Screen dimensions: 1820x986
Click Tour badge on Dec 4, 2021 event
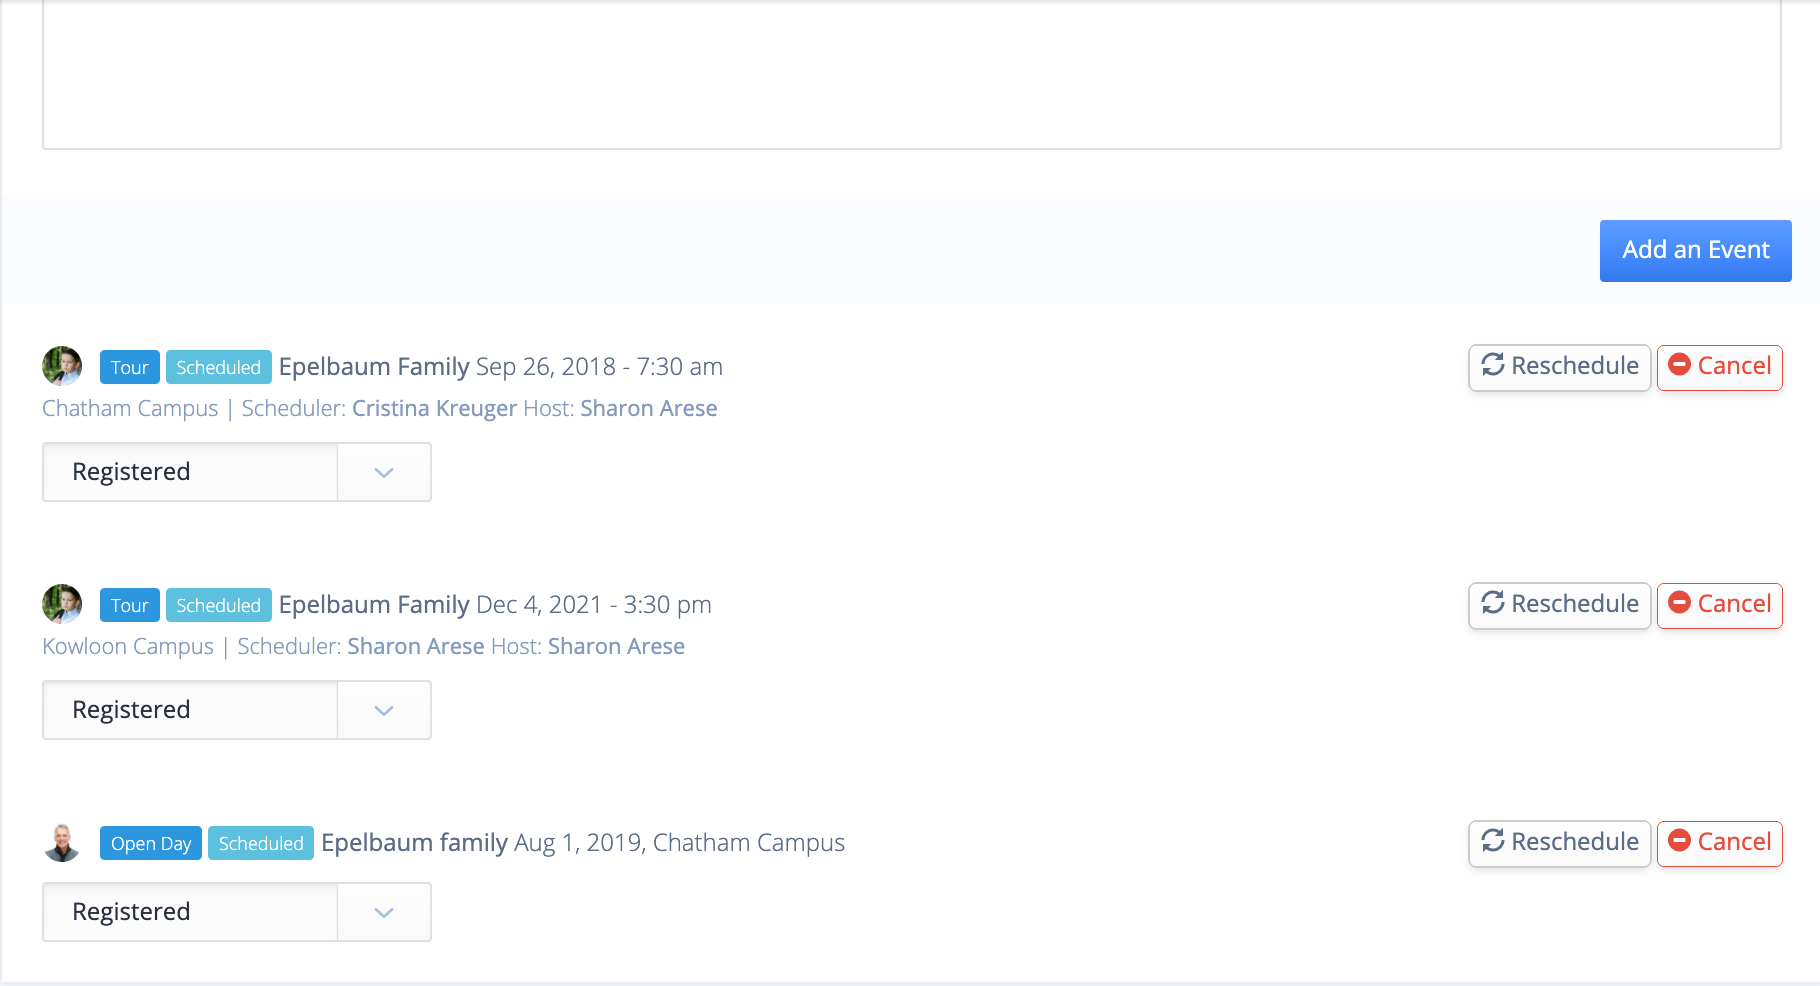(x=130, y=605)
